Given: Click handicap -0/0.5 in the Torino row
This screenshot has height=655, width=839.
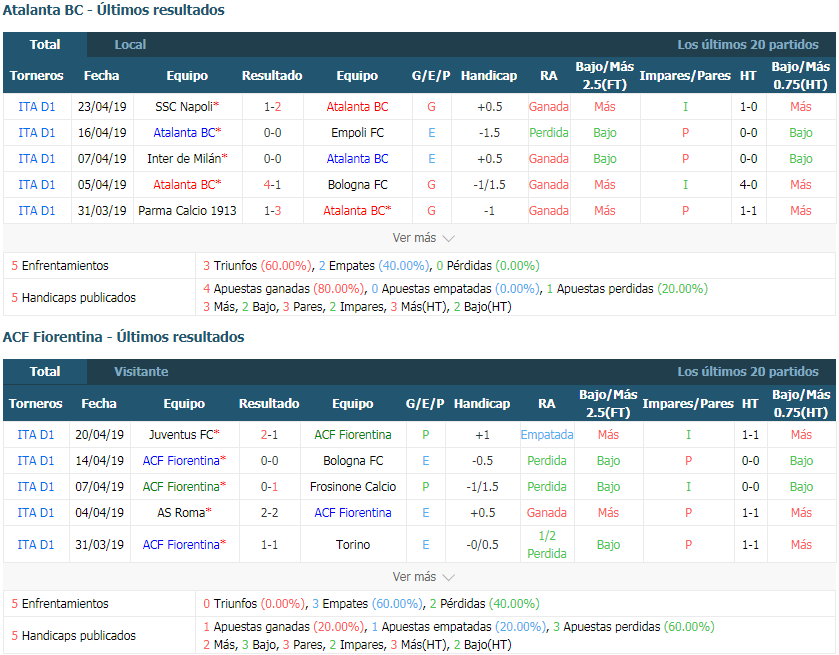Looking at the screenshot, I should [x=483, y=544].
